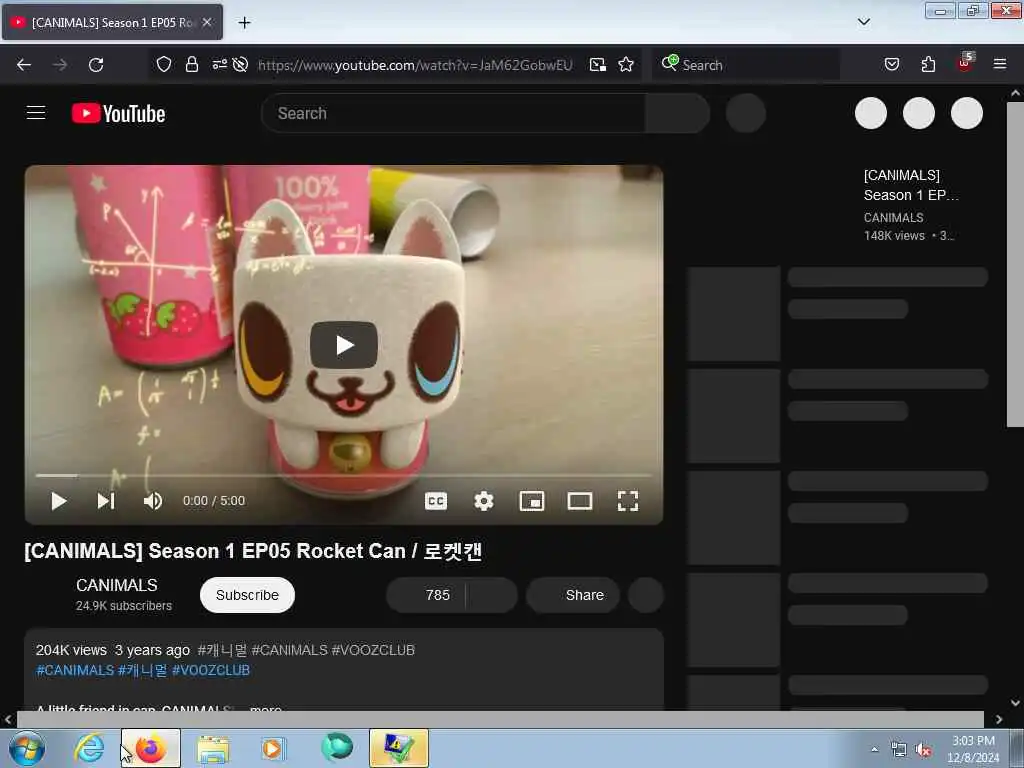Open the Firefox application hamburger menu
Screen dimensions: 1024x768
click(x=1000, y=64)
